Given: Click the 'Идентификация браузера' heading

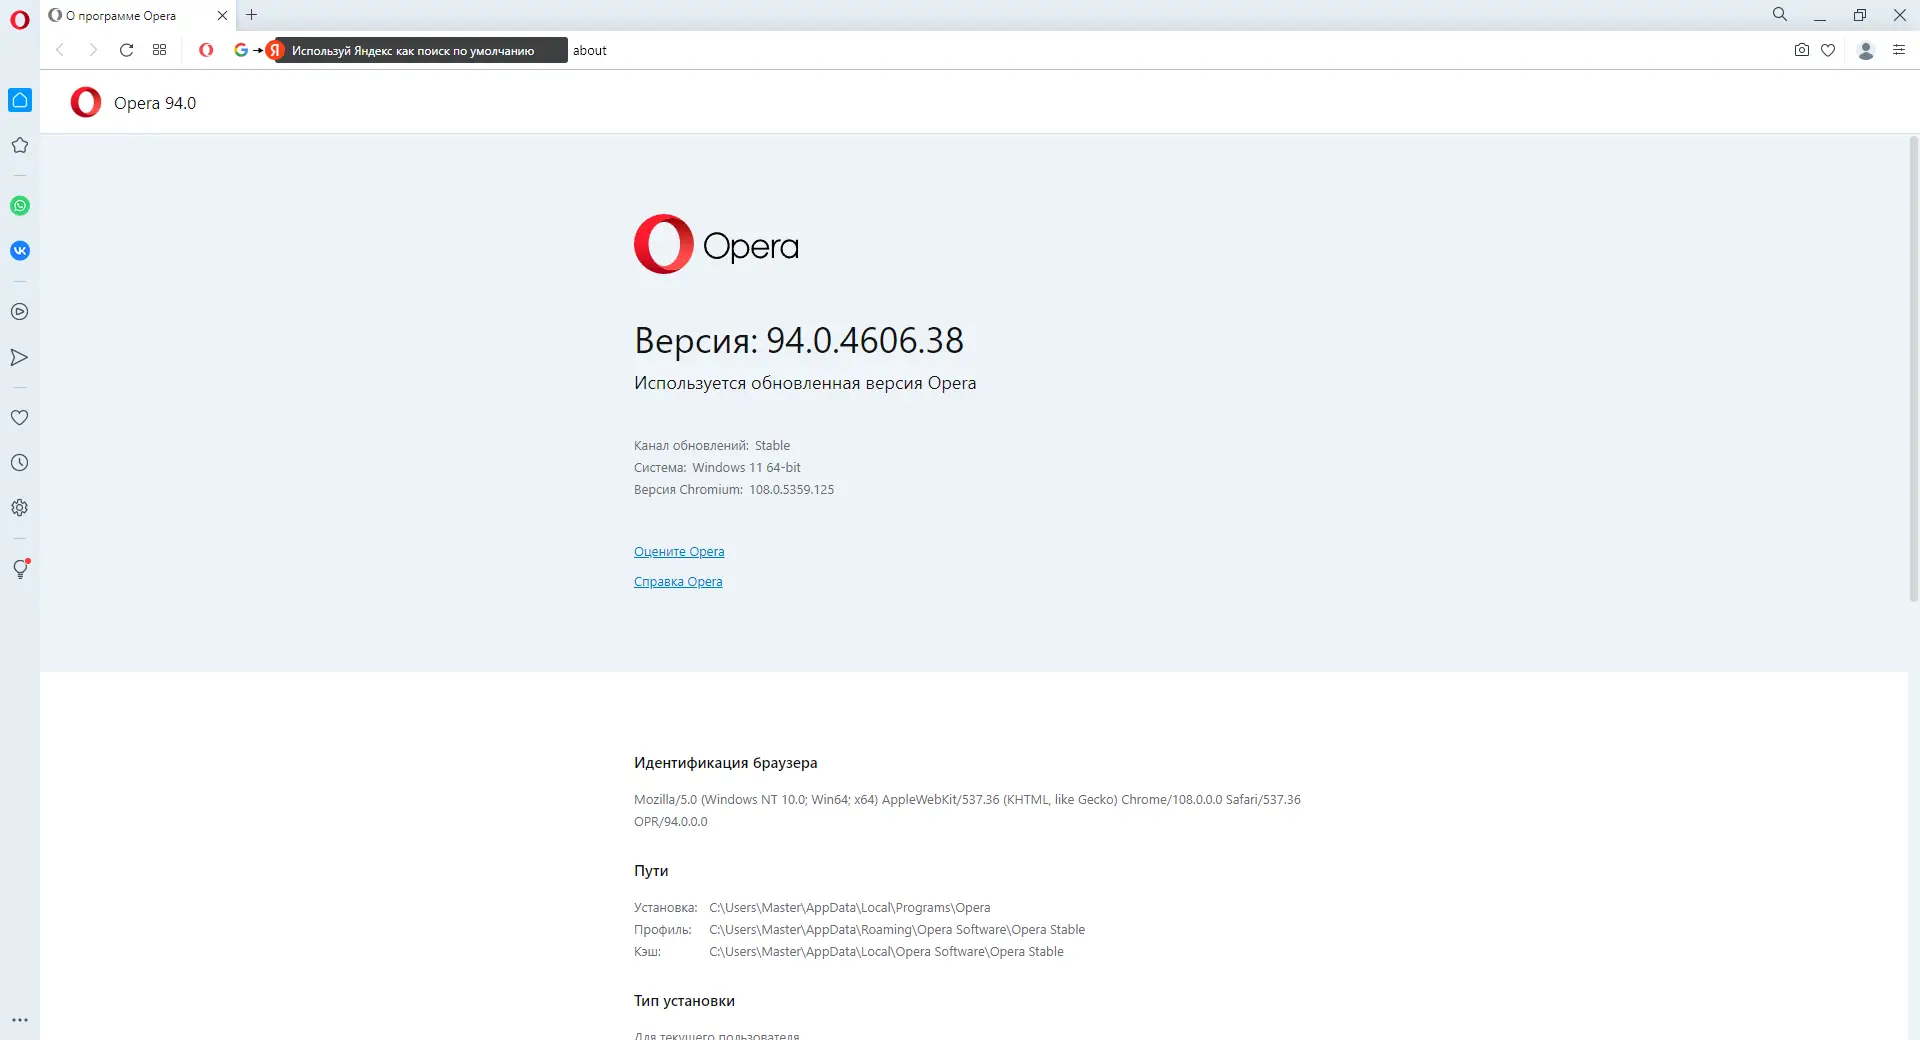Looking at the screenshot, I should (726, 763).
